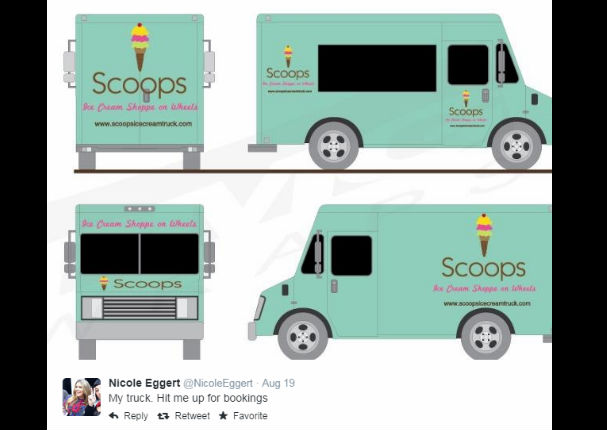Open the Nicole Eggert display name link

144,383
